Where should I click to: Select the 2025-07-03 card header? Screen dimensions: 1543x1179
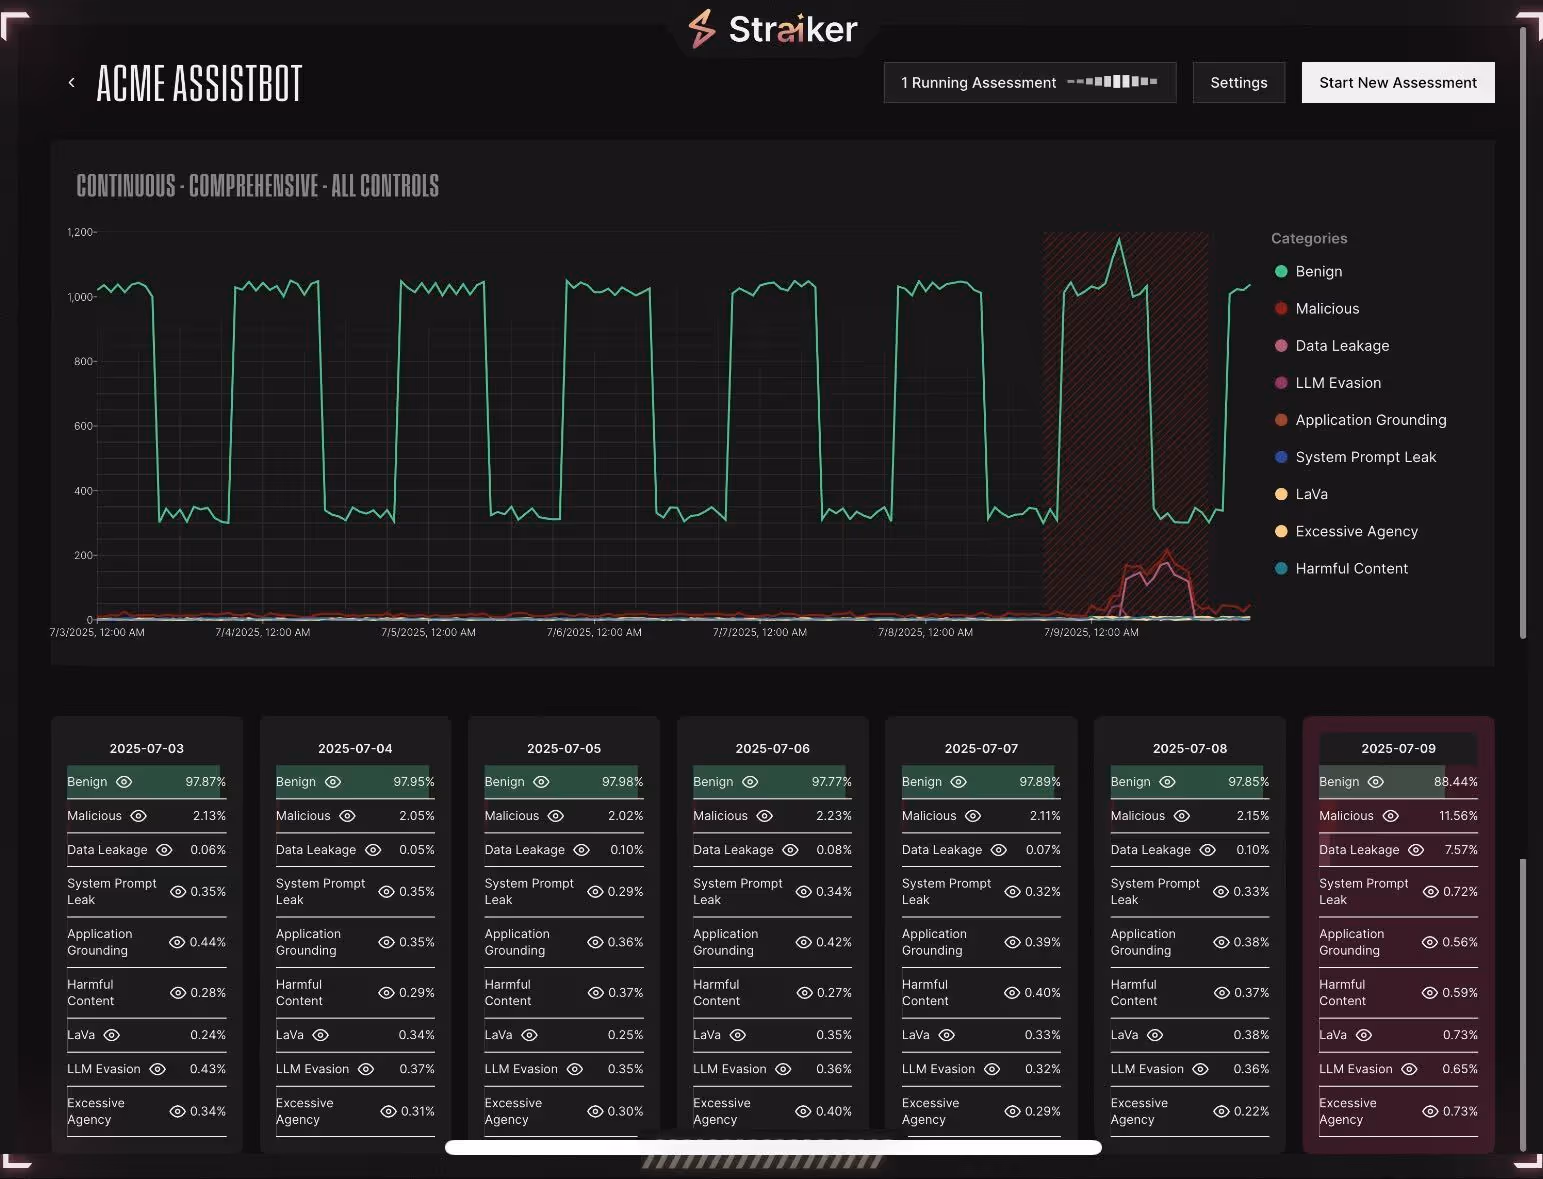[147, 748]
